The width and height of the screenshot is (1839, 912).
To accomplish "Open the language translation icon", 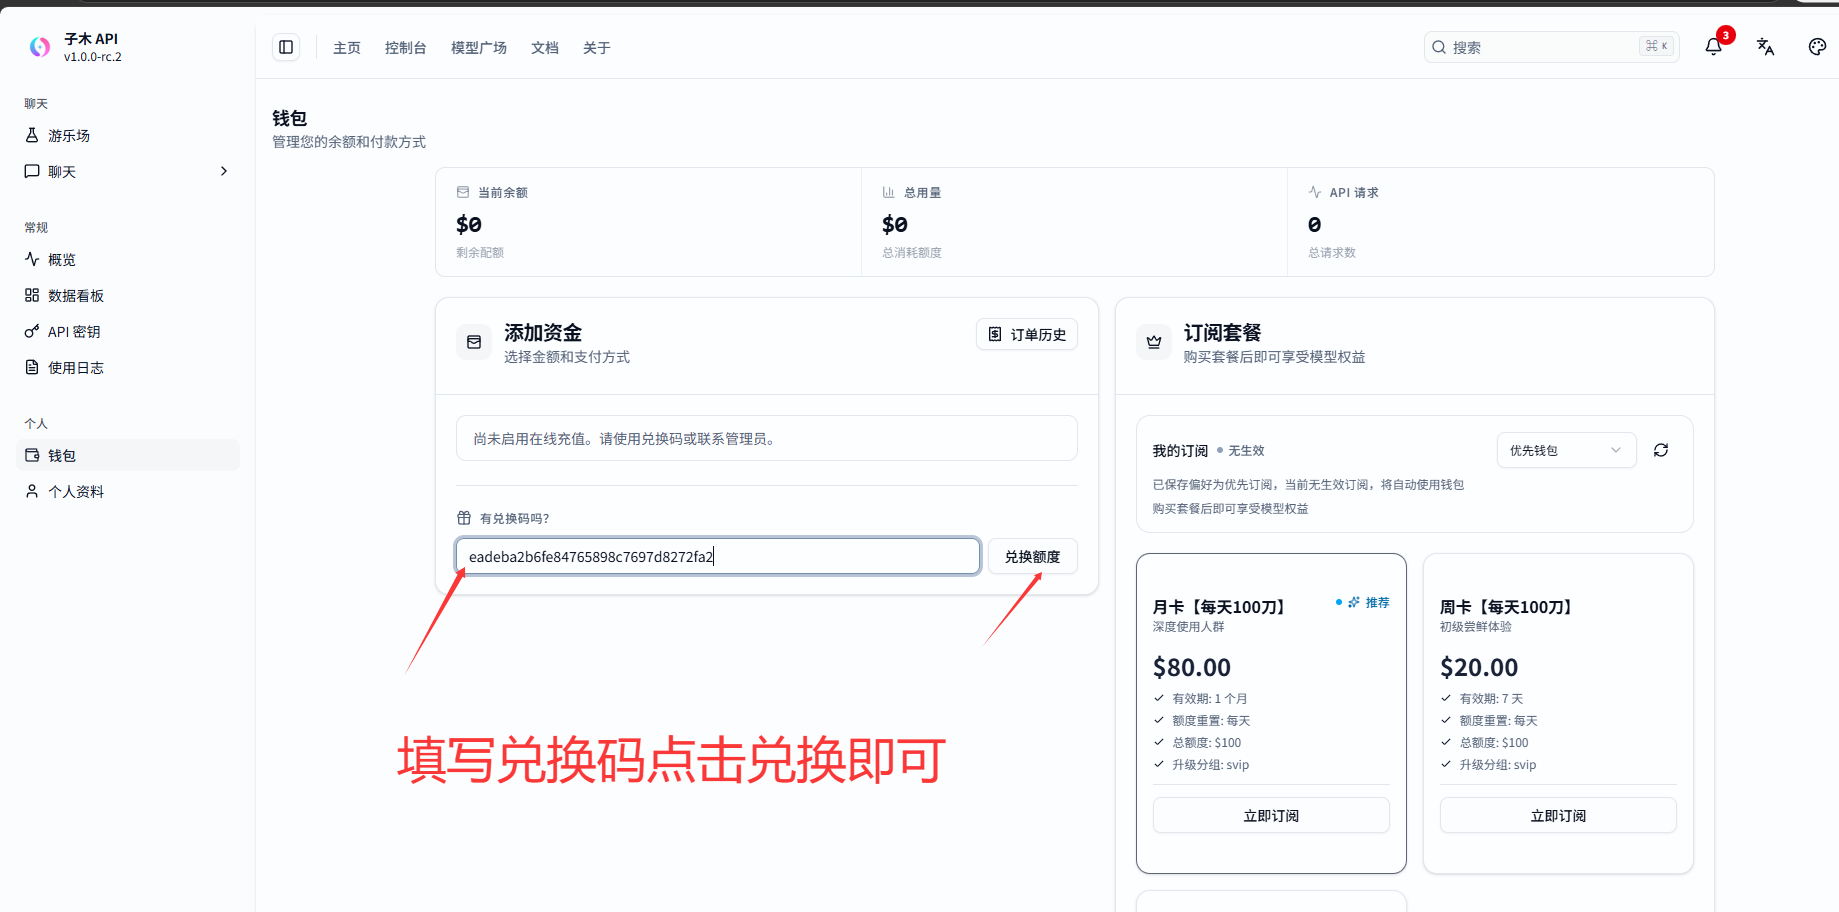I will pos(1766,47).
